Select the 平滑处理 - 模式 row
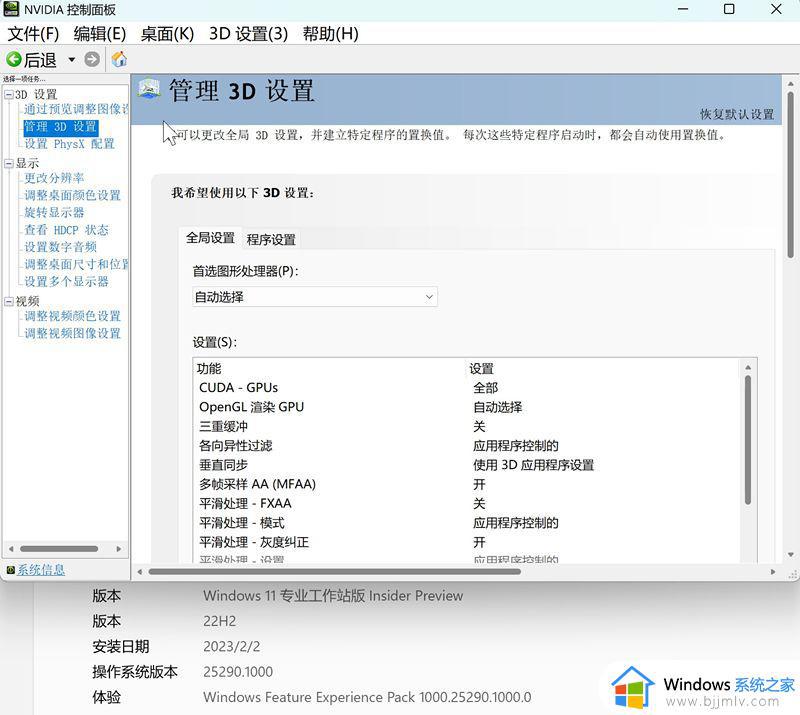800x715 pixels. pyautogui.click(x=467, y=523)
